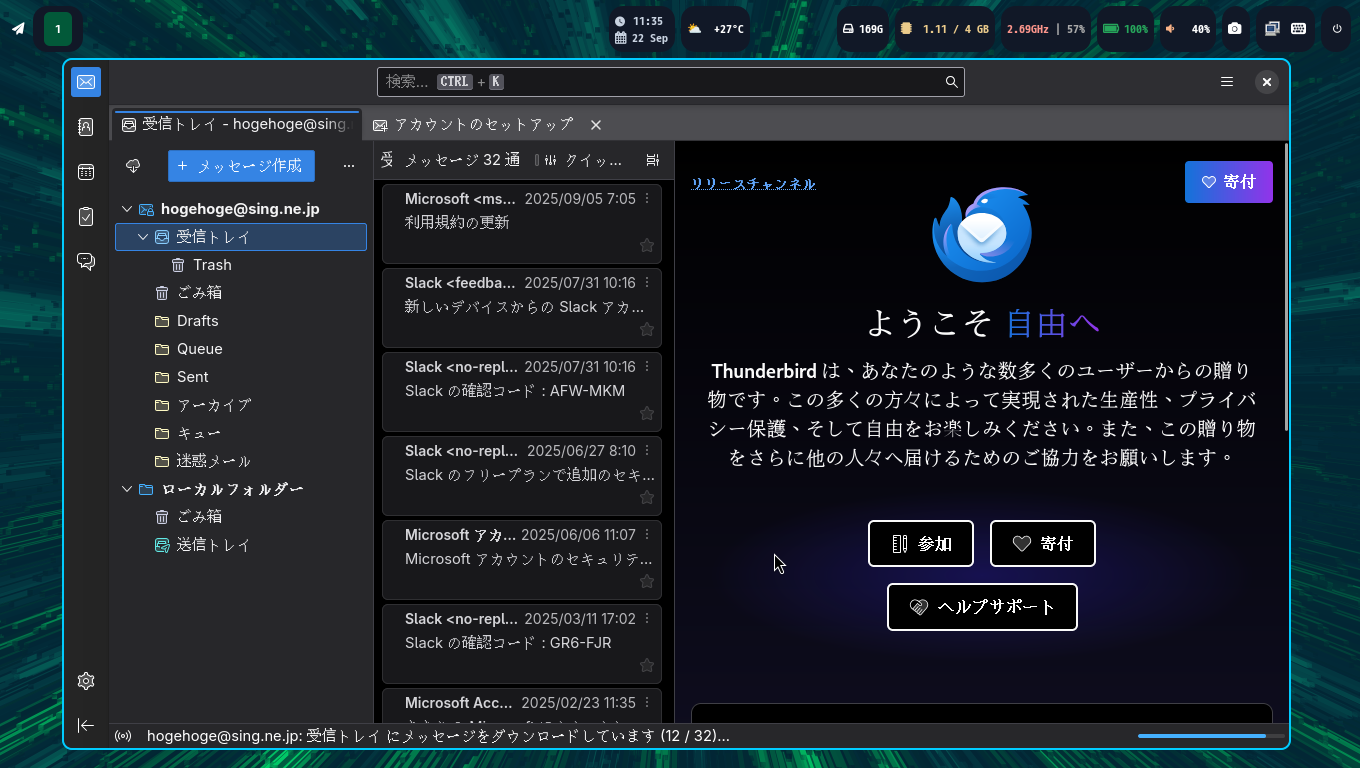Image resolution: width=1360 pixels, height=768 pixels.
Task: Open more menu for 2025/02/23 Microsoft message
Action: pos(647,703)
